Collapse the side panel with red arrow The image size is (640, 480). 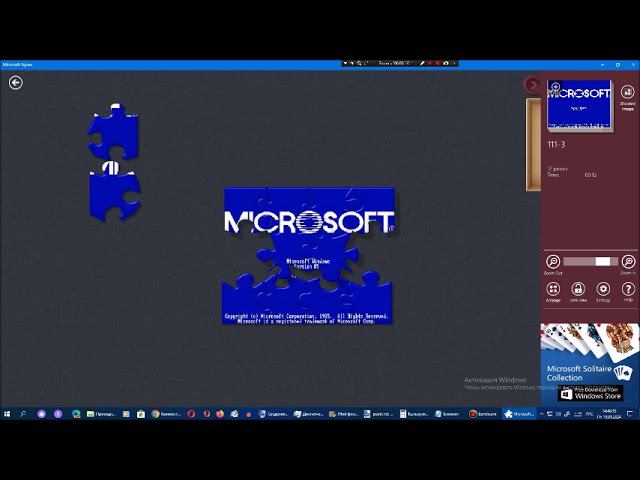(x=532, y=84)
